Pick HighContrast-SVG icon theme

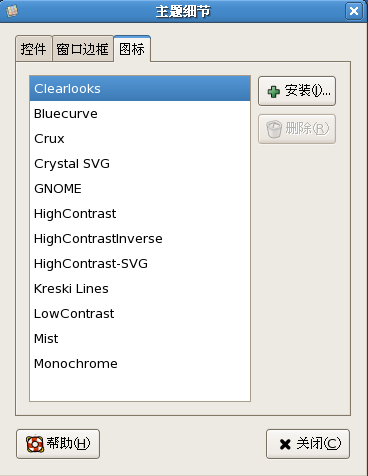pyautogui.click(x=140, y=264)
